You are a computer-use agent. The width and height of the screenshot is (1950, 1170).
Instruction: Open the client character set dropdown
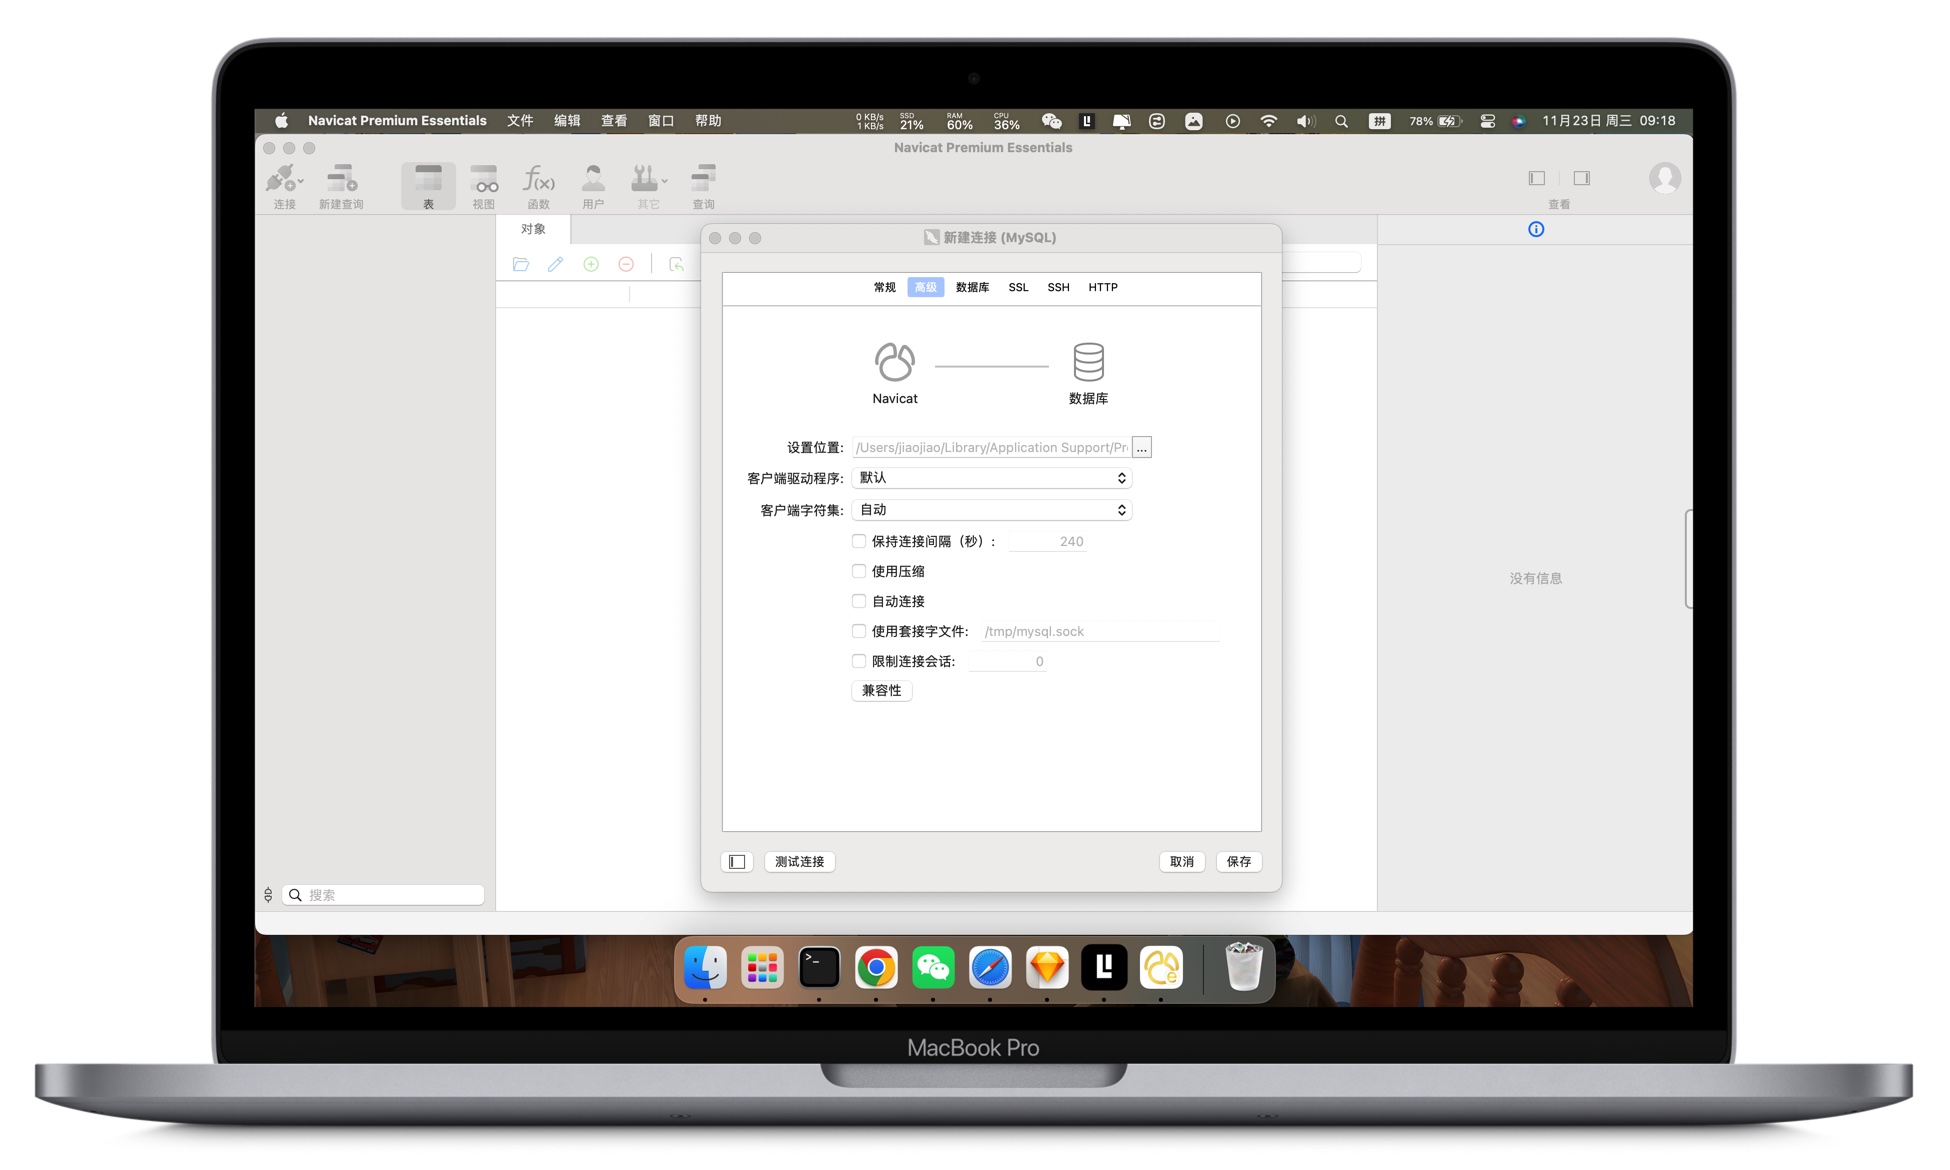[x=991, y=510]
